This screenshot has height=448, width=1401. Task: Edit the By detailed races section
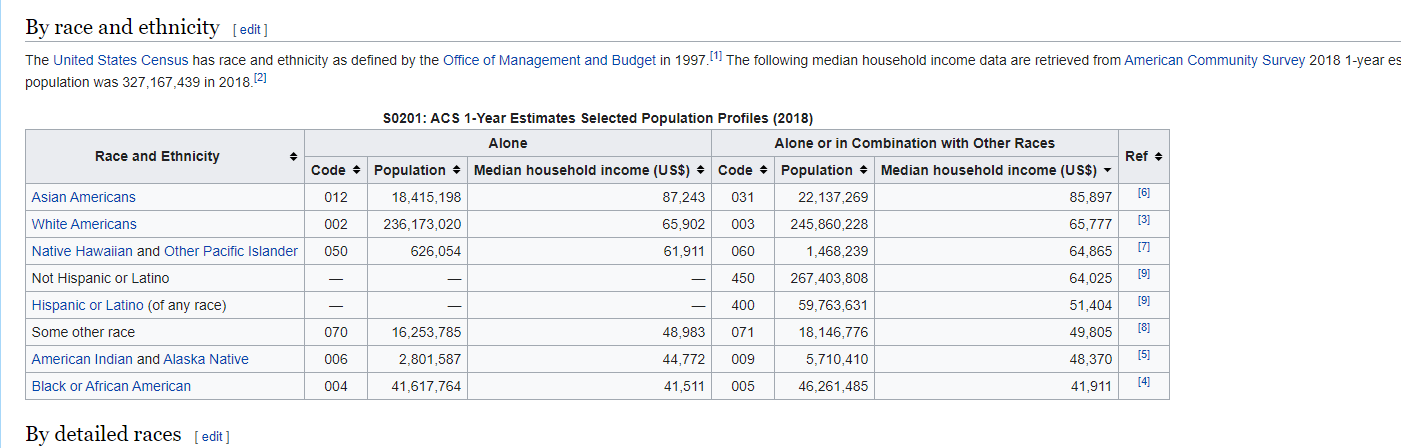pos(211,437)
